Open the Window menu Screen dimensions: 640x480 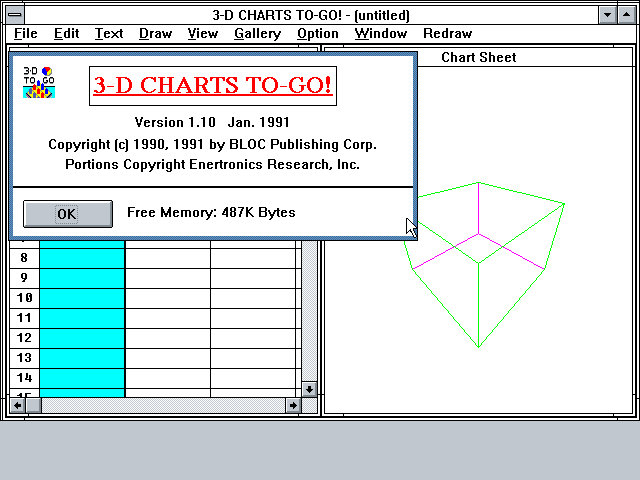pyautogui.click(x=381, y=33)
